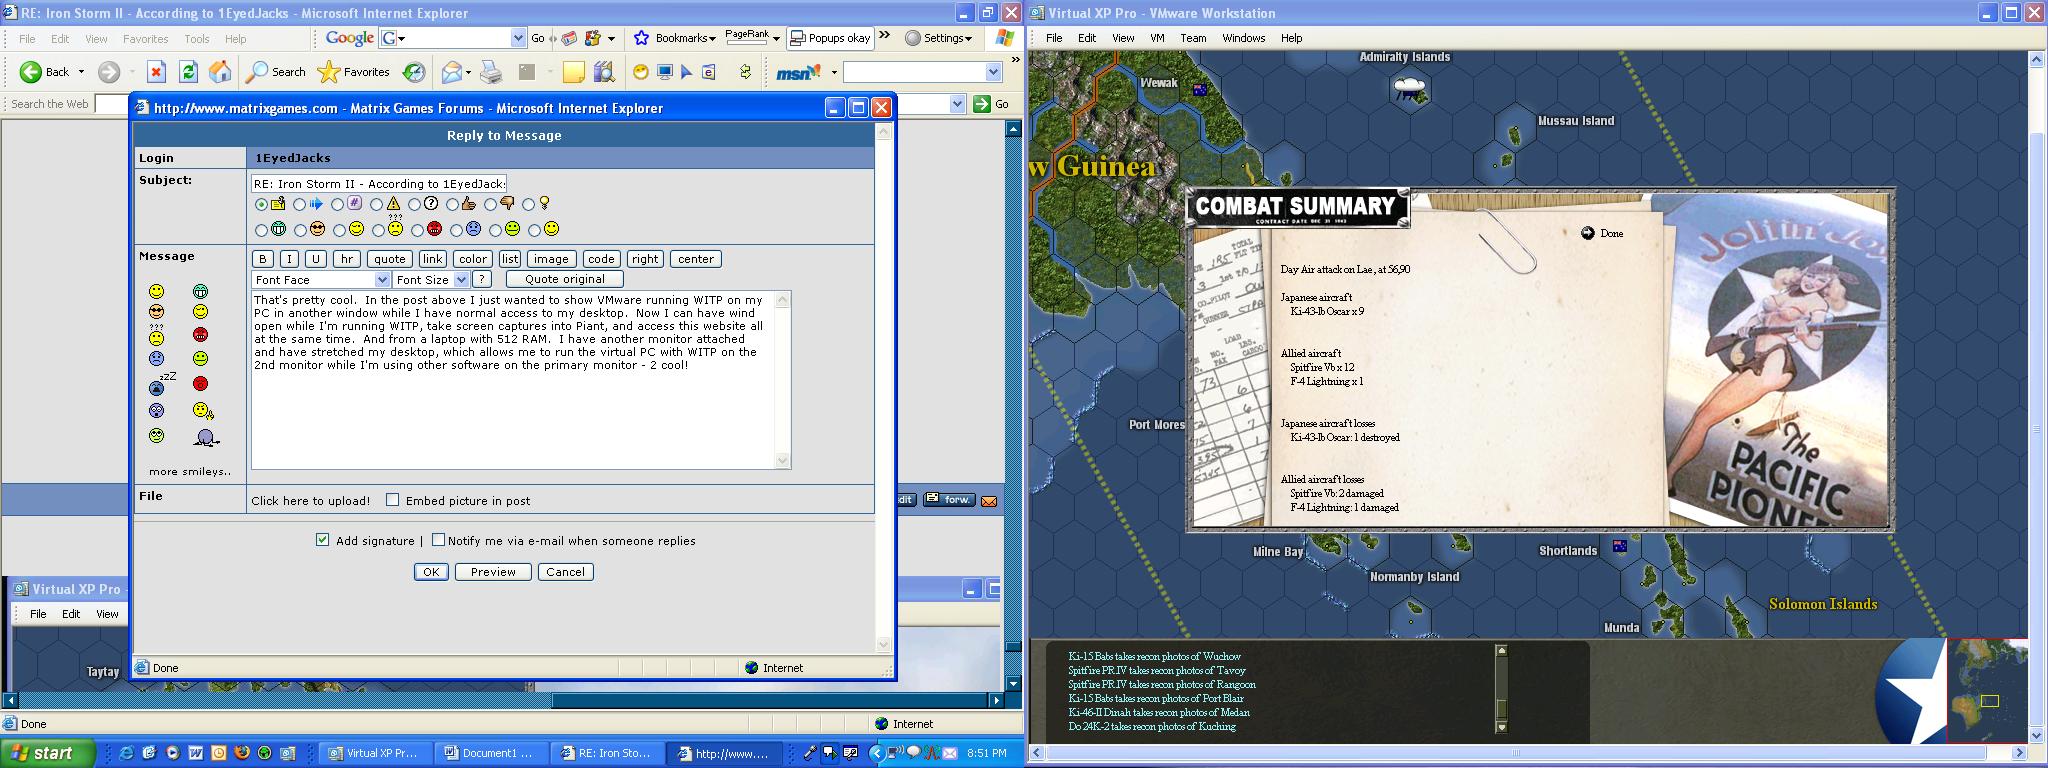
Task: Click the image tag button
Action: [x=551, y=259]
